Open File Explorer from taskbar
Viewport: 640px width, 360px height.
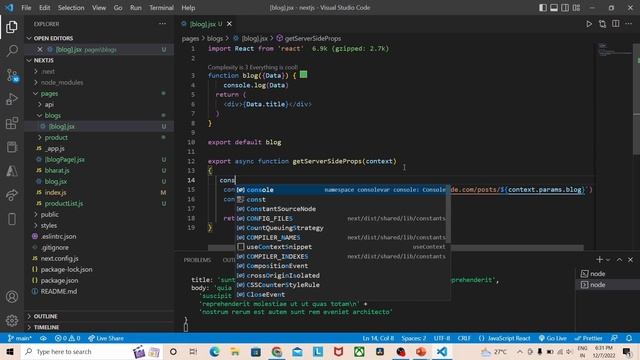click(235, 352)
